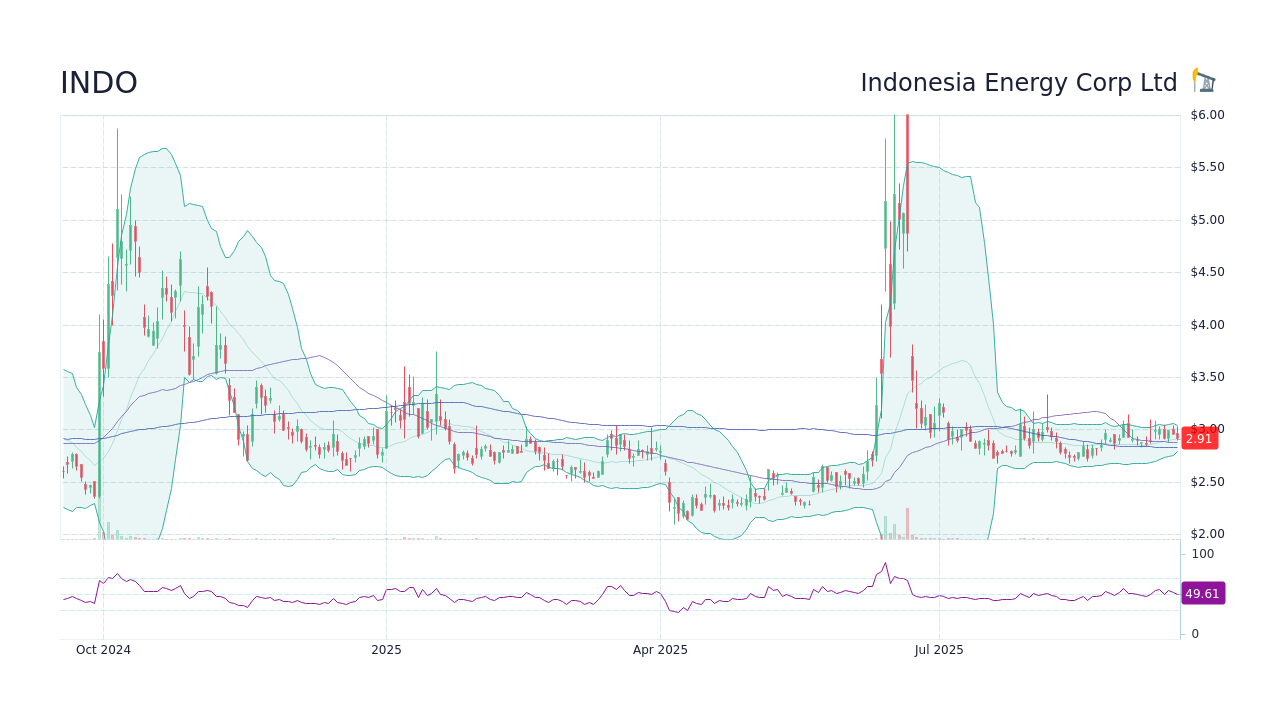1280x720 pixels.
Task: Click the purple 49.61 RSI value tag
Action: click(1202, 594)
